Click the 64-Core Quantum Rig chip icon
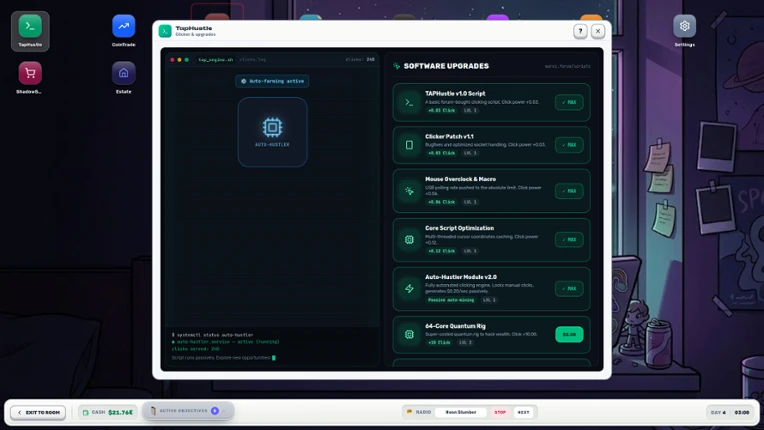Screen dimensions: 764x430 (x=409, y=334)
